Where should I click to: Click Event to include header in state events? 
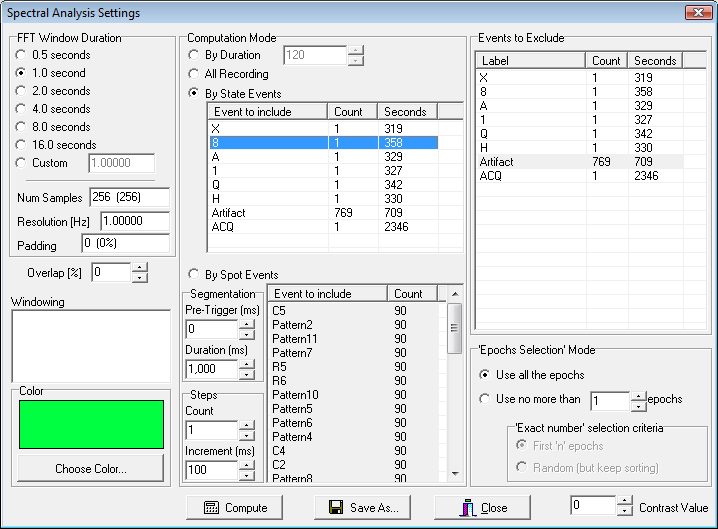(268, 112)
